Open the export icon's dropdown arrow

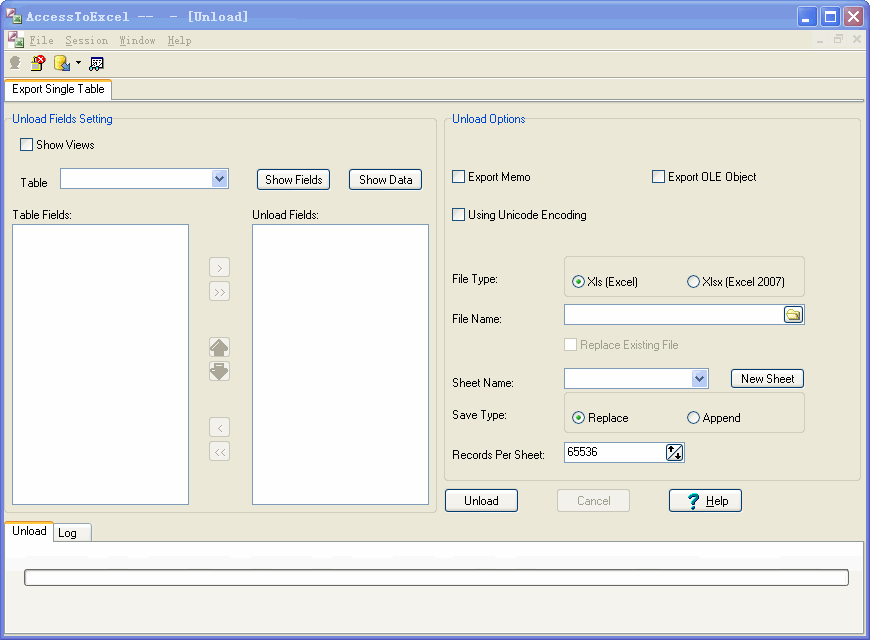point(78,63)
